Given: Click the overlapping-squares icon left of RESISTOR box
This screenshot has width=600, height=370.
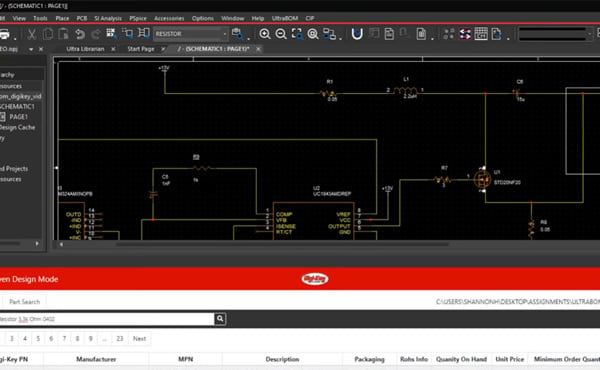Looking at the screenshot, I should pos(127,34).
